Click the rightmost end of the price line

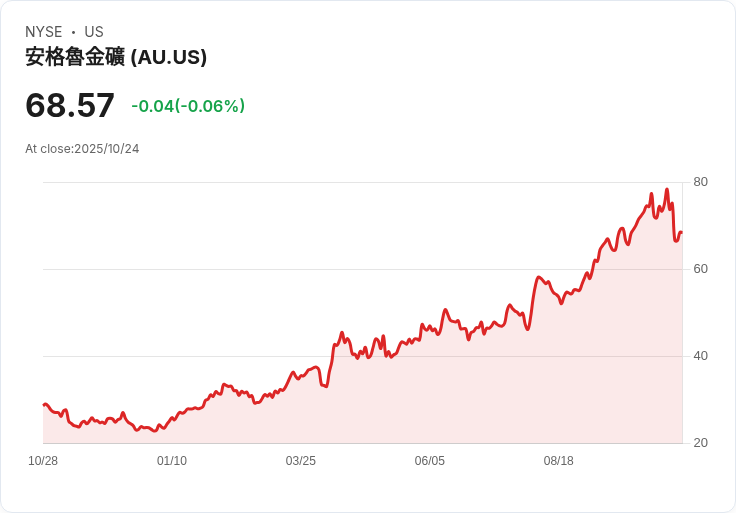pyautogui.click(x=681, y=233)
